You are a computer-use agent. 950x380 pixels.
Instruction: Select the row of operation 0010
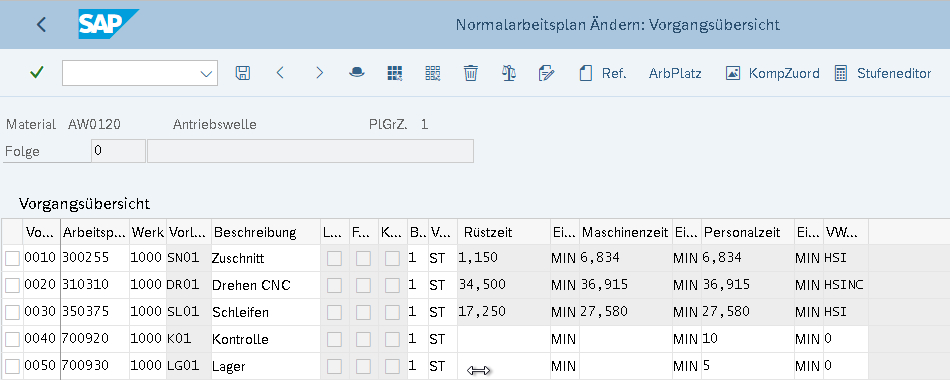coord(12,258)
